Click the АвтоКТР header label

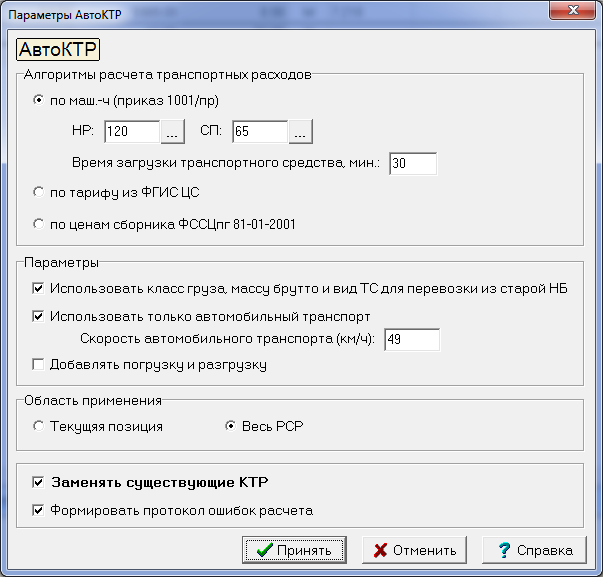coord(58,49)
